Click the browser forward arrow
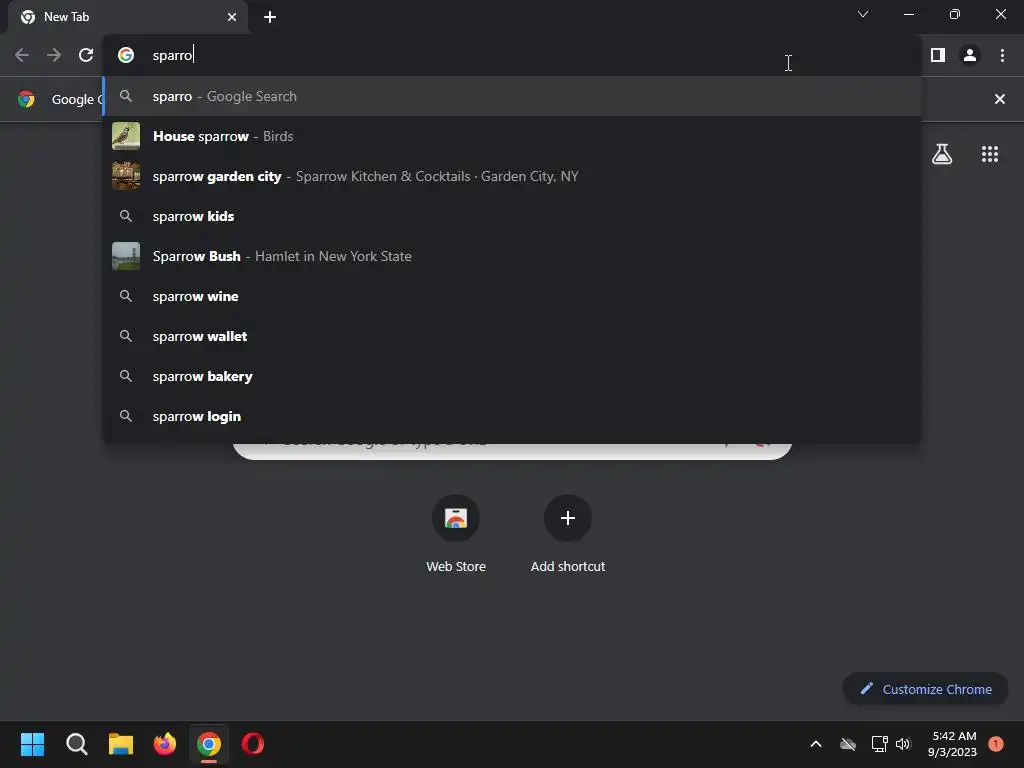The height and width of the screenshot is (768, 1024). point(54,55)
